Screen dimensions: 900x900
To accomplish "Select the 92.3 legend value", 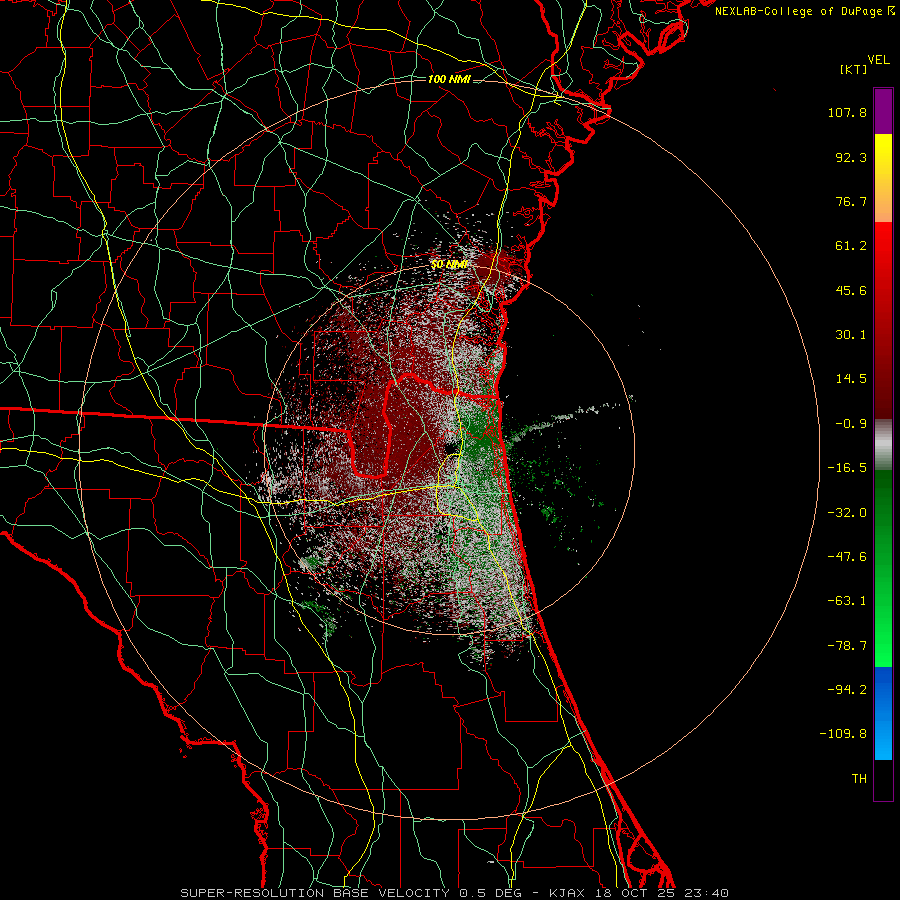I will click(x=851, y=157).
